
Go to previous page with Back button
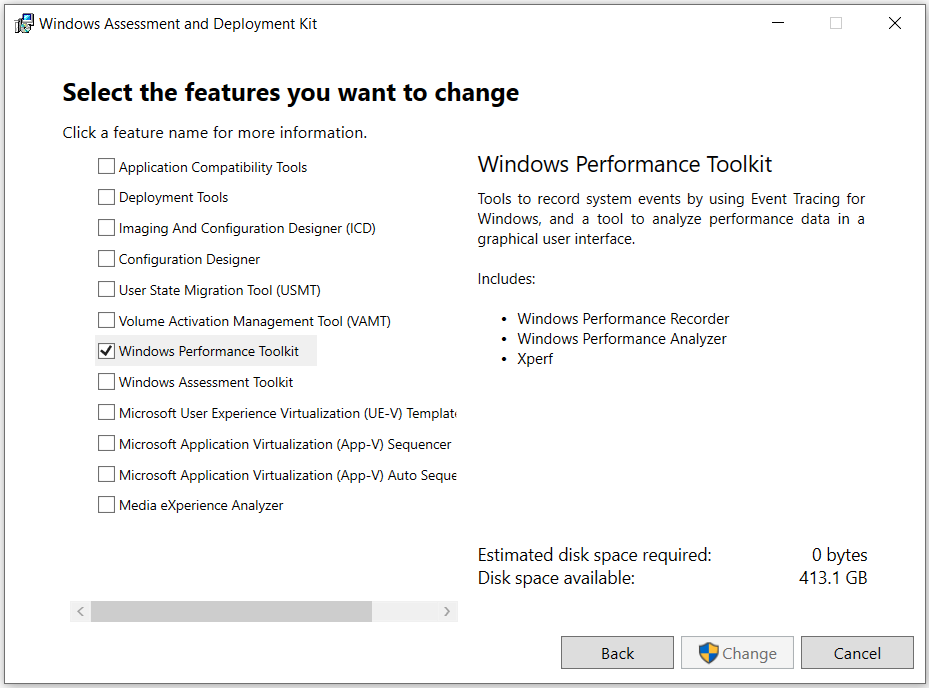point(617,653)
